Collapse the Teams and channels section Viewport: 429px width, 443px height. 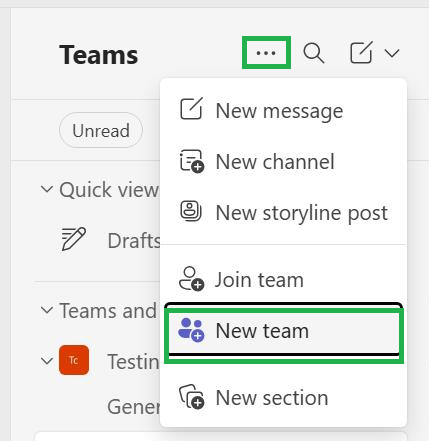[x=47, y=310]
